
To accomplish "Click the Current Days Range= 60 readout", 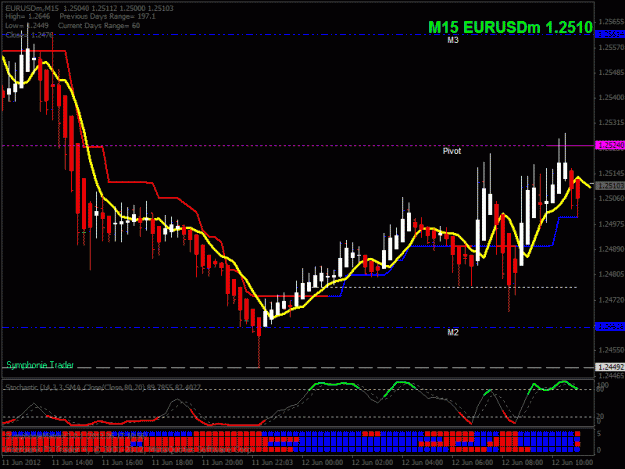I will click(x=99, y=26).
